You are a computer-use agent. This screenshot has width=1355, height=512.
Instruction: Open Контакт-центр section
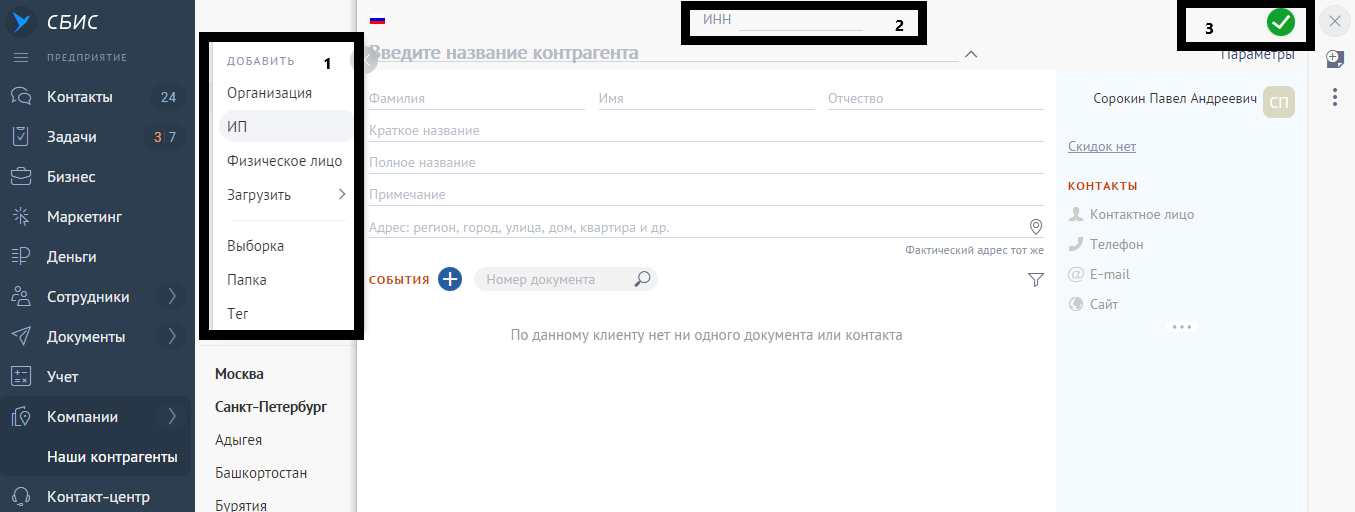pyautogui.click(x=98, y=497)
